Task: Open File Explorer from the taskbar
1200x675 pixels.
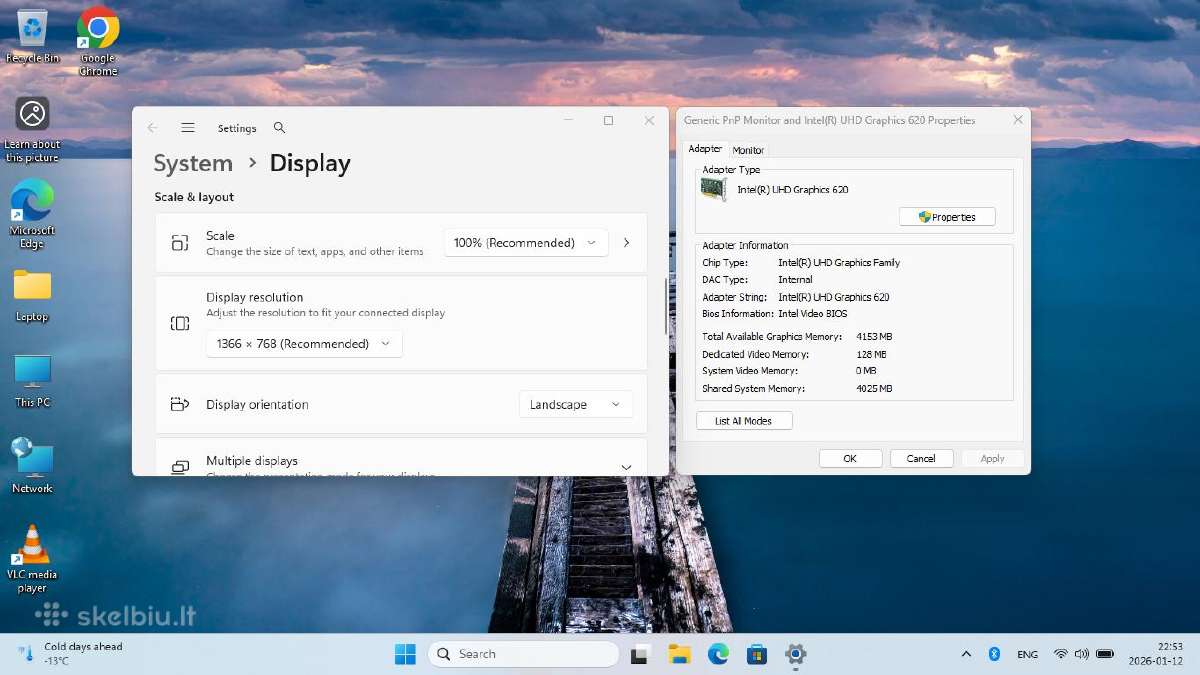Action: (x=680, y=654)
